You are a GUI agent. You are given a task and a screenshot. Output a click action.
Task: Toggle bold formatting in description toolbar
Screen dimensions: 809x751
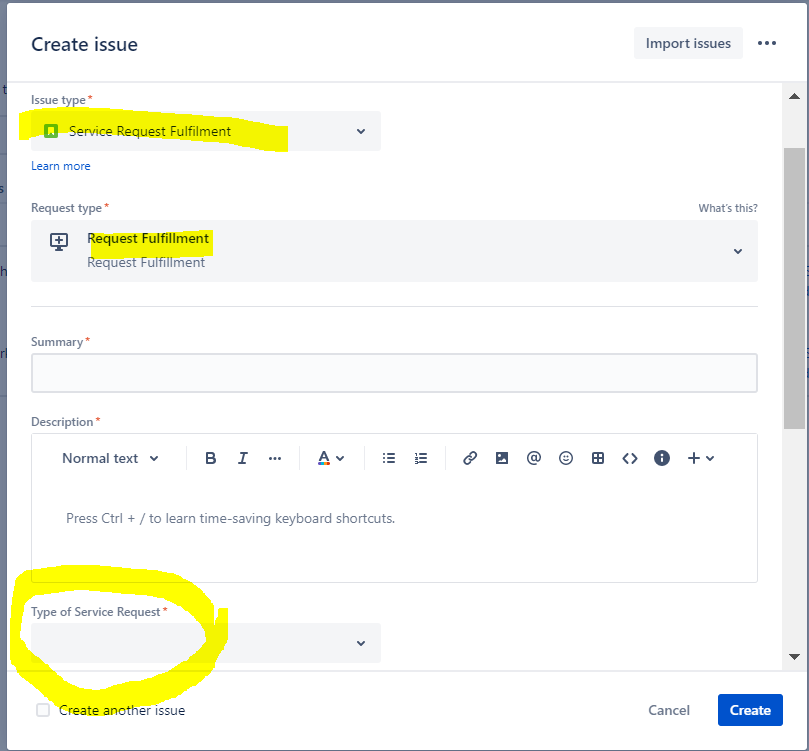click(x=211, y=458)
